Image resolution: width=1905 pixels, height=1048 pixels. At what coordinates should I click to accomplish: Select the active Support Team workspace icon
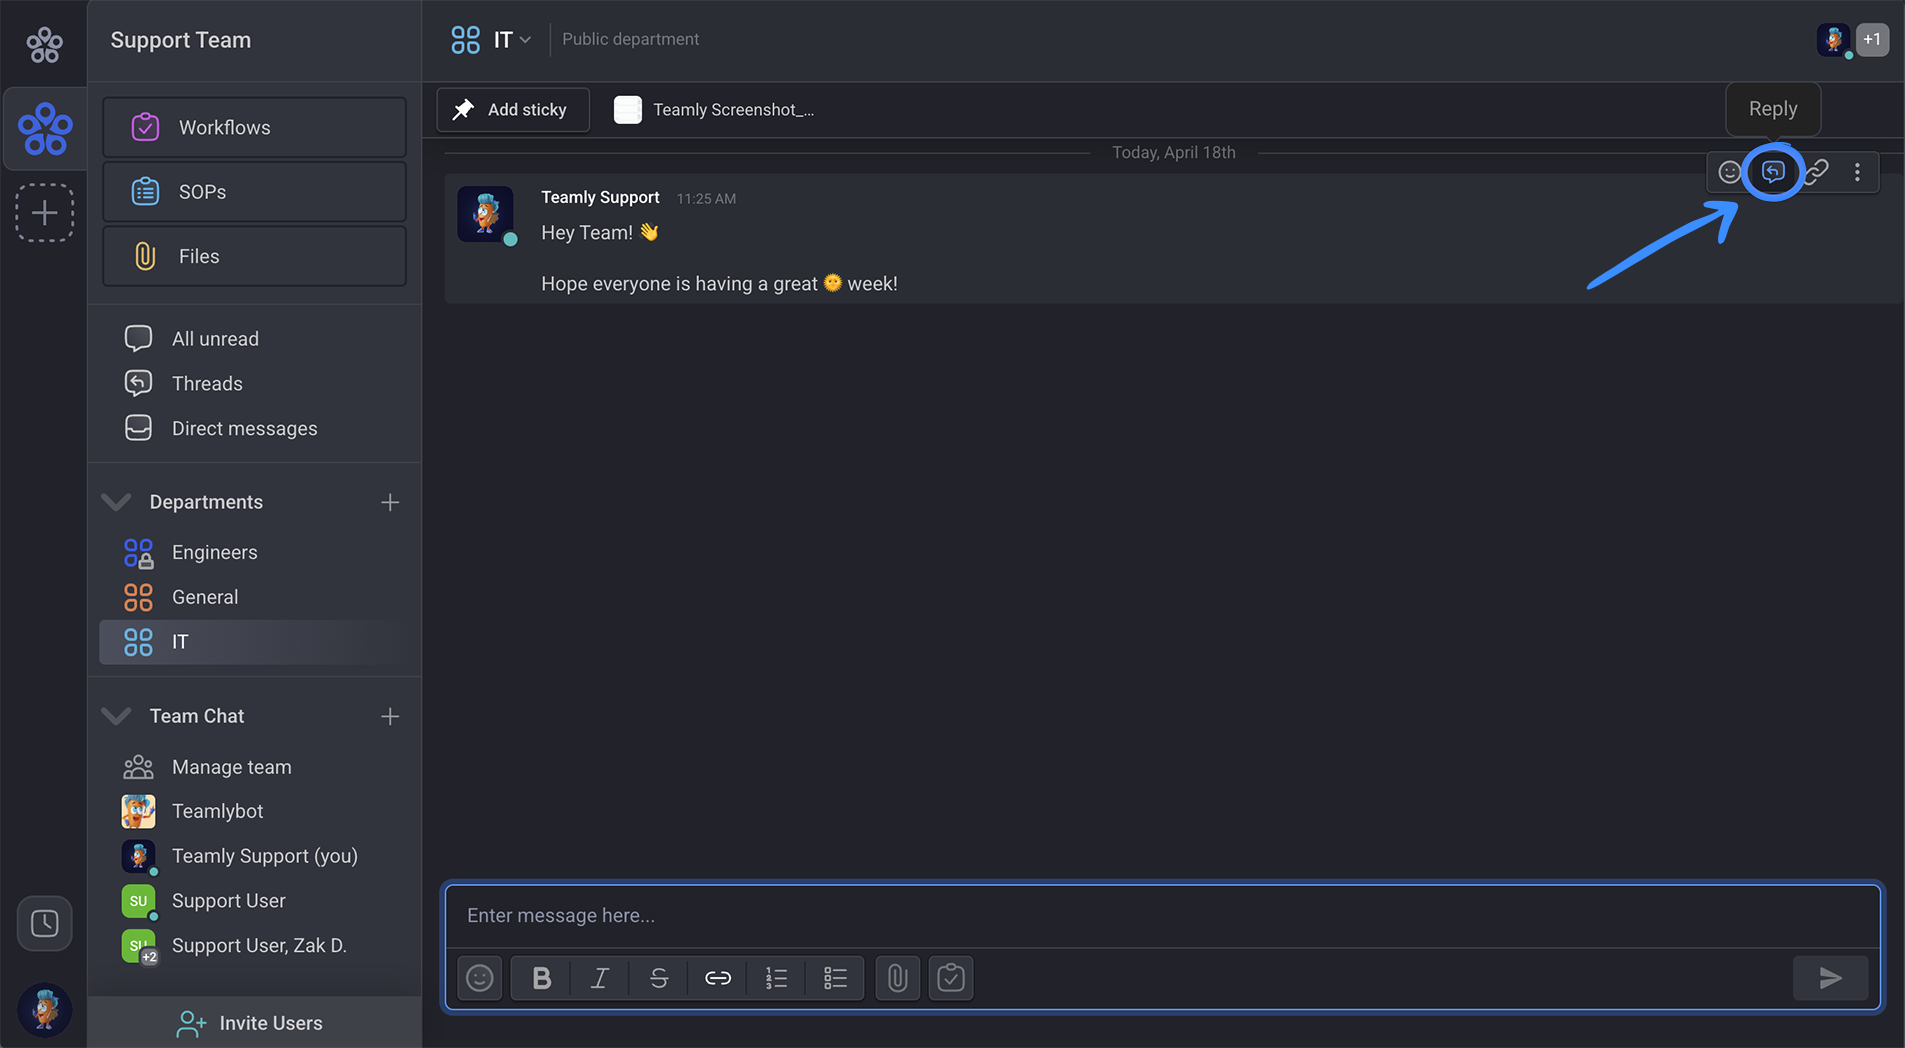[45, 129]
